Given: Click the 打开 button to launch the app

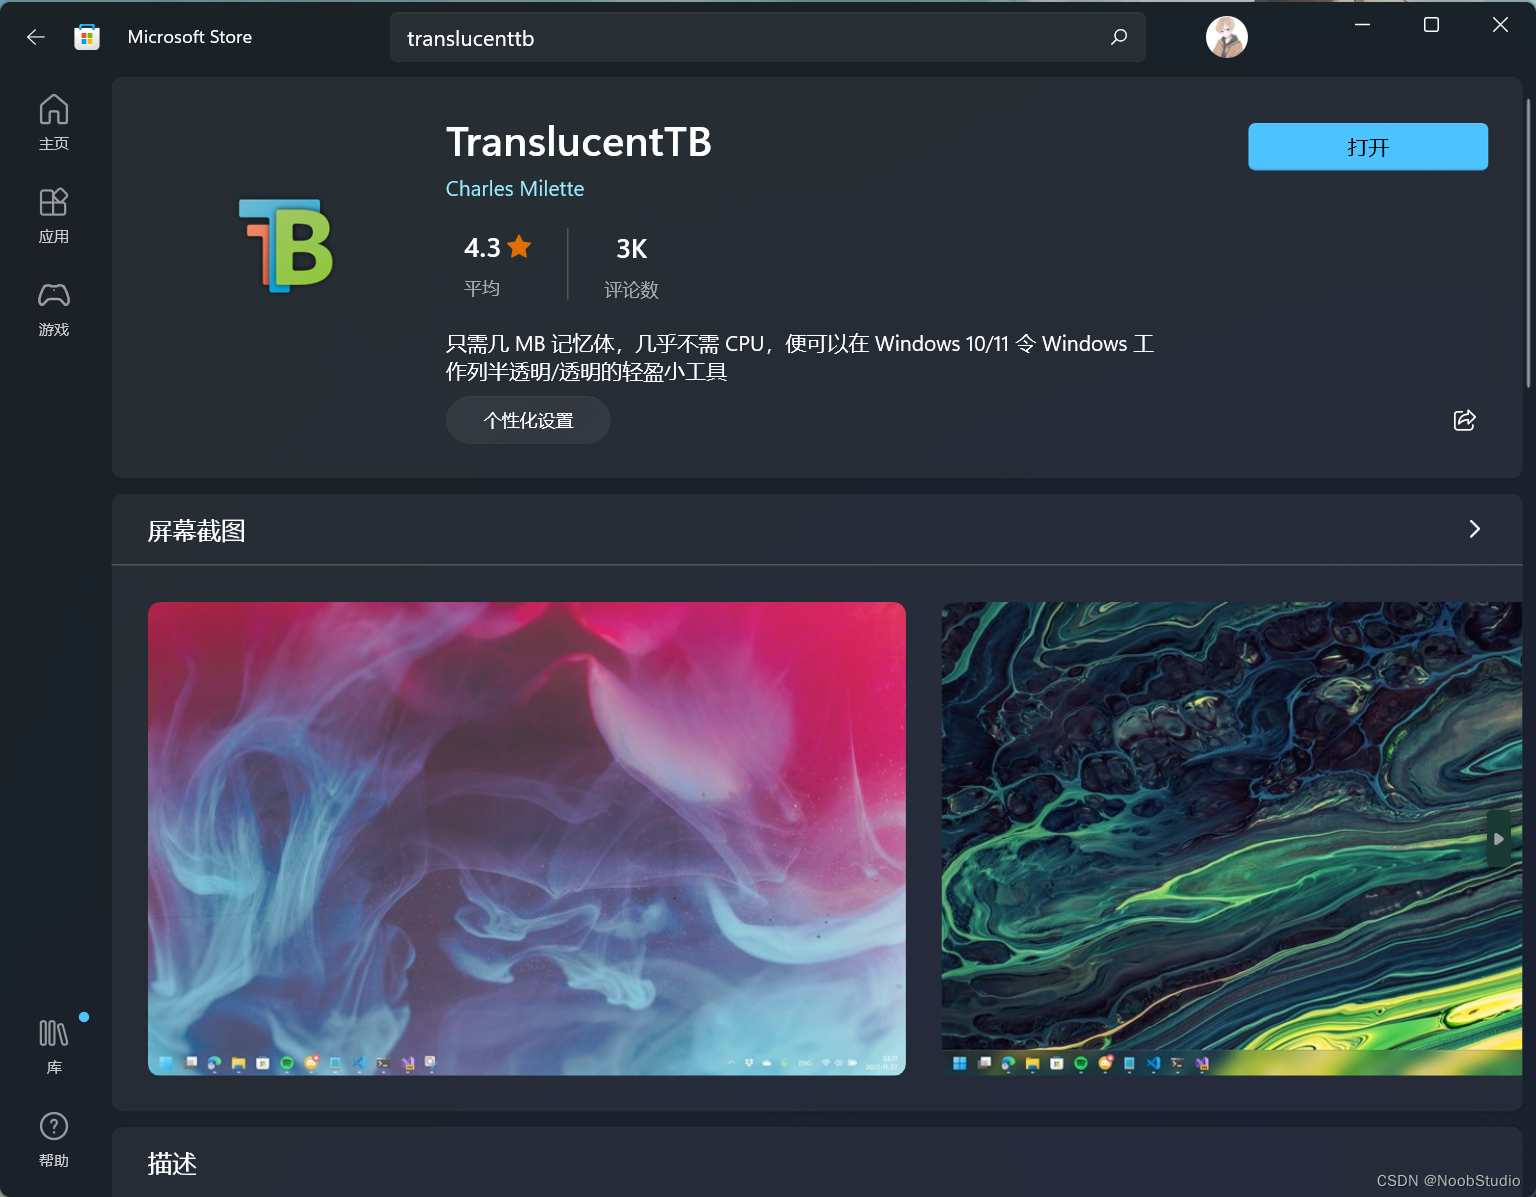Looking at the screenshot, I should [1367, 147].
